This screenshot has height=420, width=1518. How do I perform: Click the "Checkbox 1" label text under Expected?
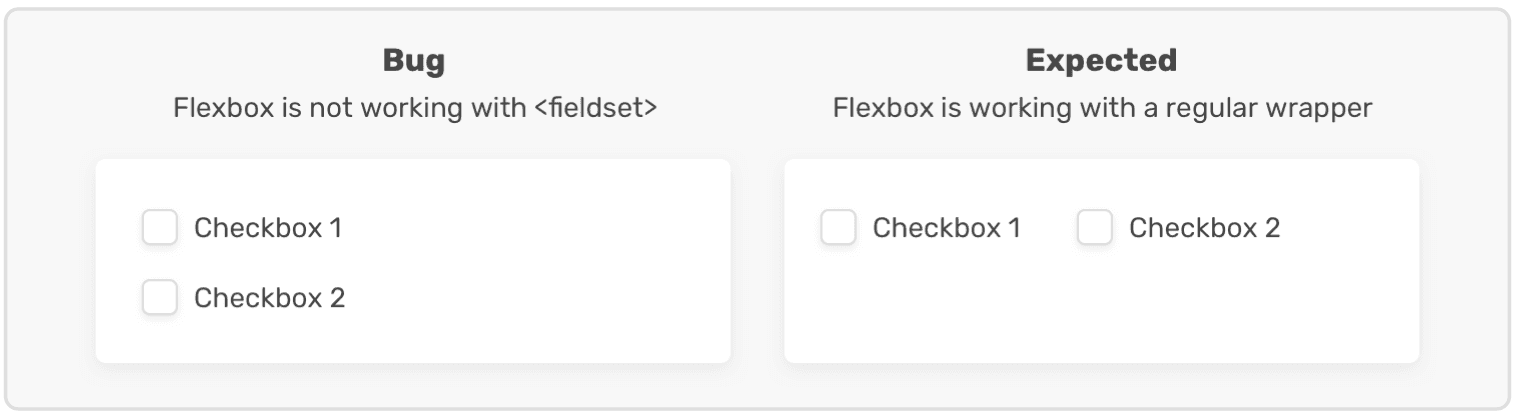tap(946, 228)
